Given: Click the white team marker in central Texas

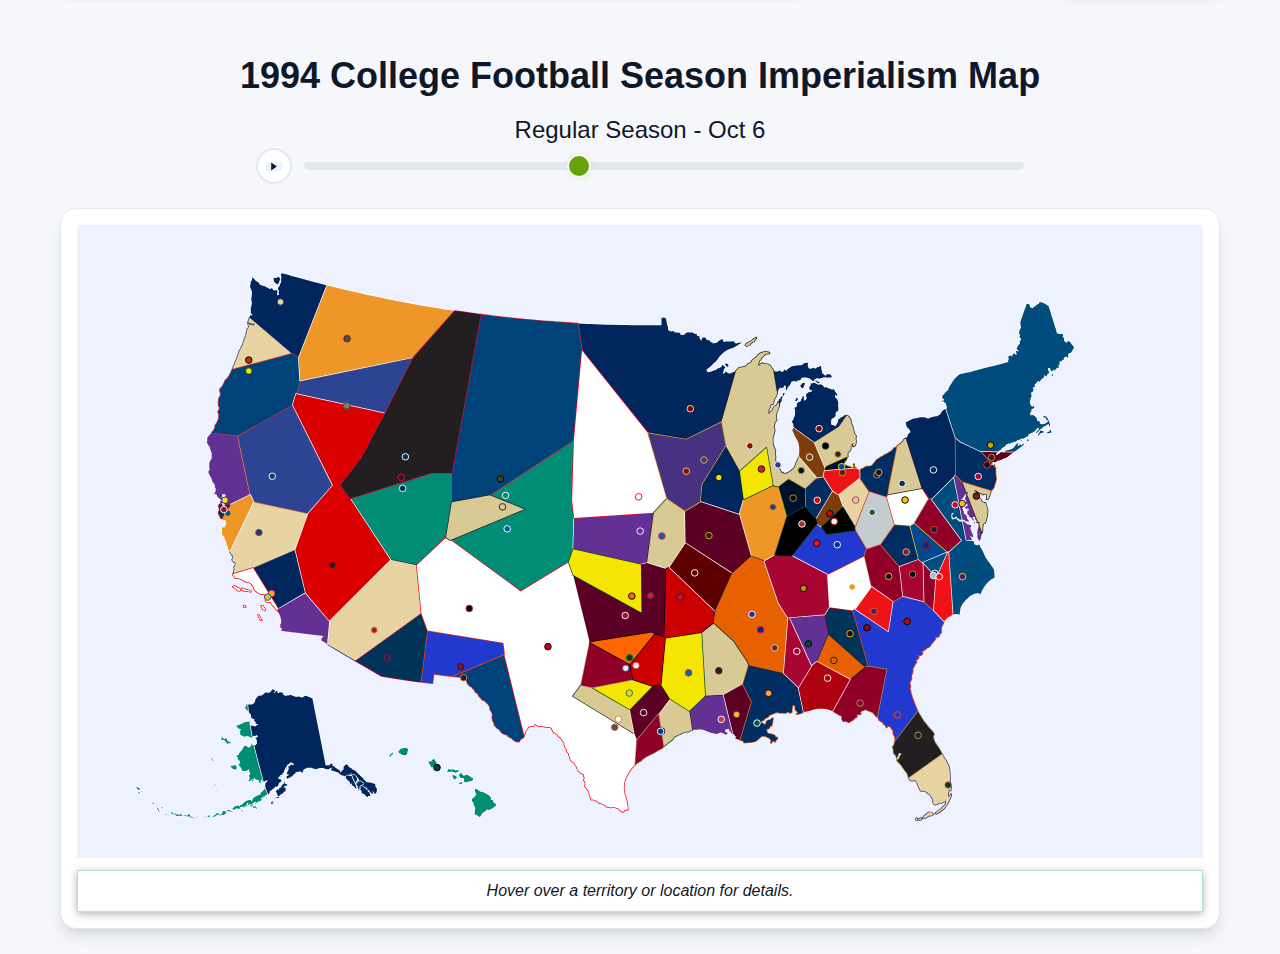Looking at the screenshot, I should [x=636, y=666].
